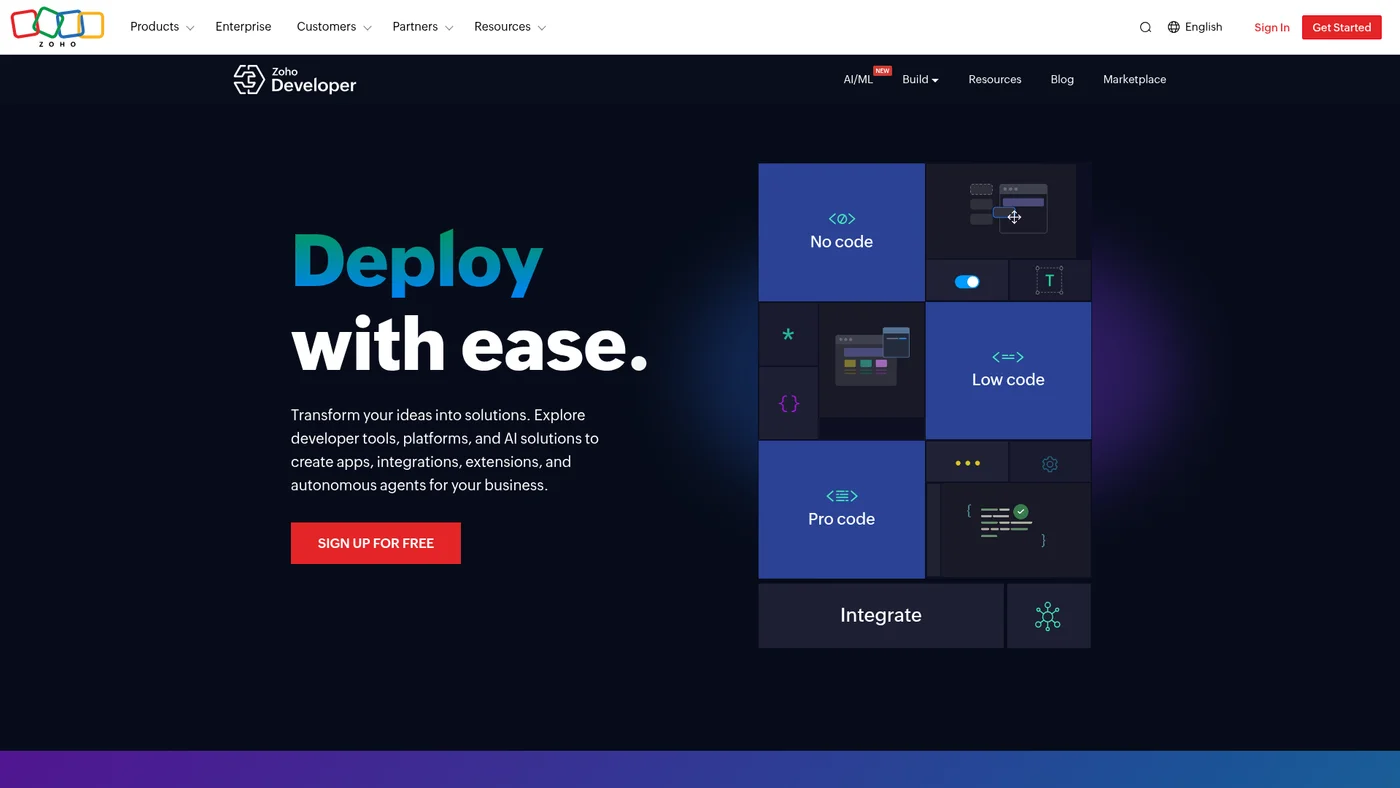Select the No code tile

[842, 232]
